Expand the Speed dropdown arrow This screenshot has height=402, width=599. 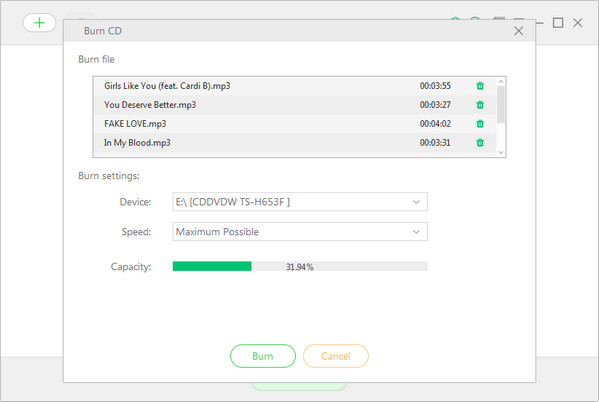pos(416,232)
